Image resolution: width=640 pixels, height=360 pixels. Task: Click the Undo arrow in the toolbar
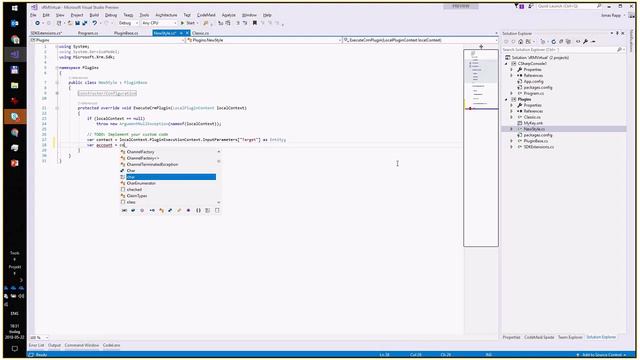[x=95, y=23]
